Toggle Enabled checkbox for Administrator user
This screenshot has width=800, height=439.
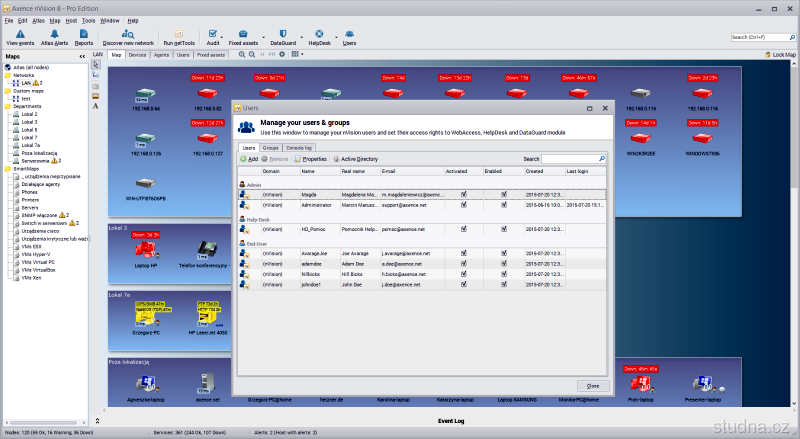coord(504,204)
